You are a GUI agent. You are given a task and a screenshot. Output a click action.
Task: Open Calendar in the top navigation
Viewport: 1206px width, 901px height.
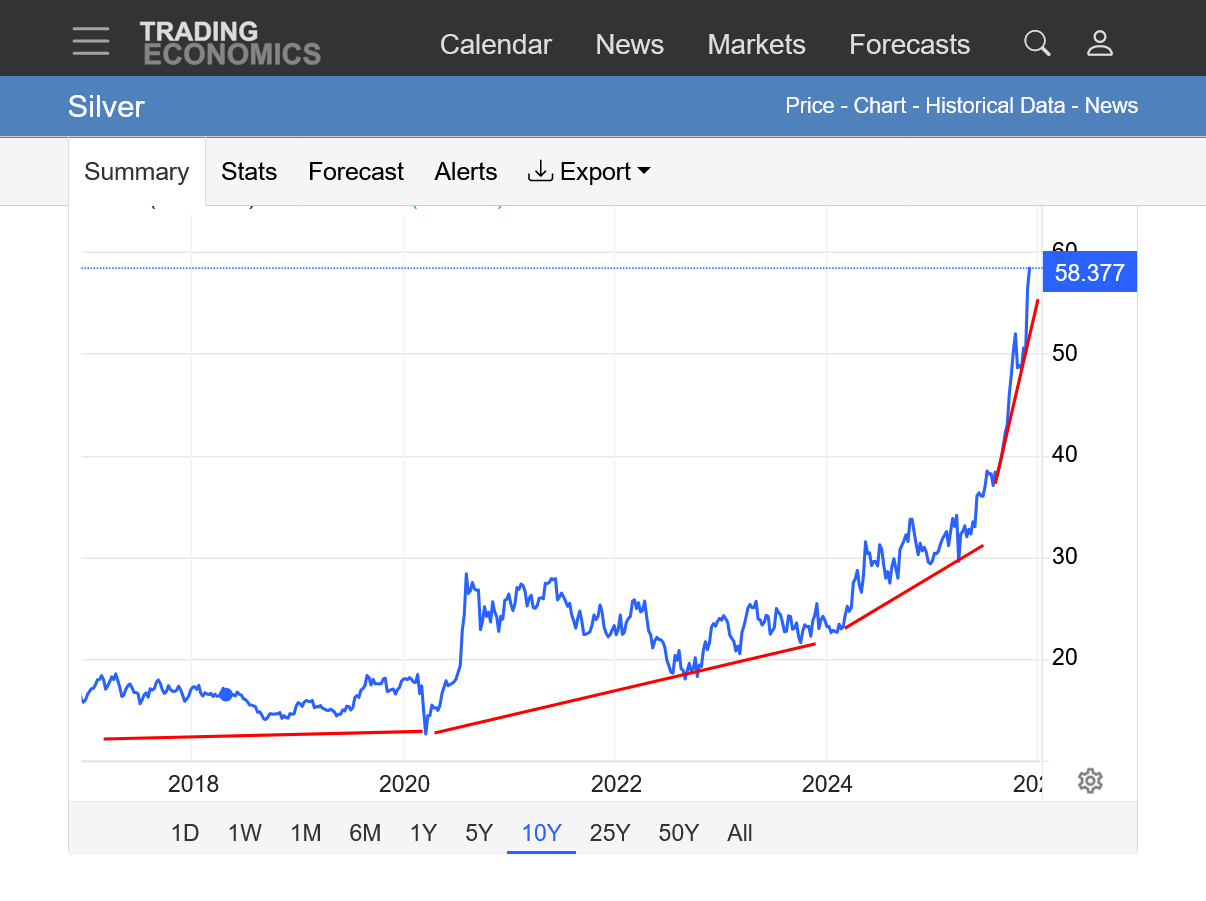[496, 45]
